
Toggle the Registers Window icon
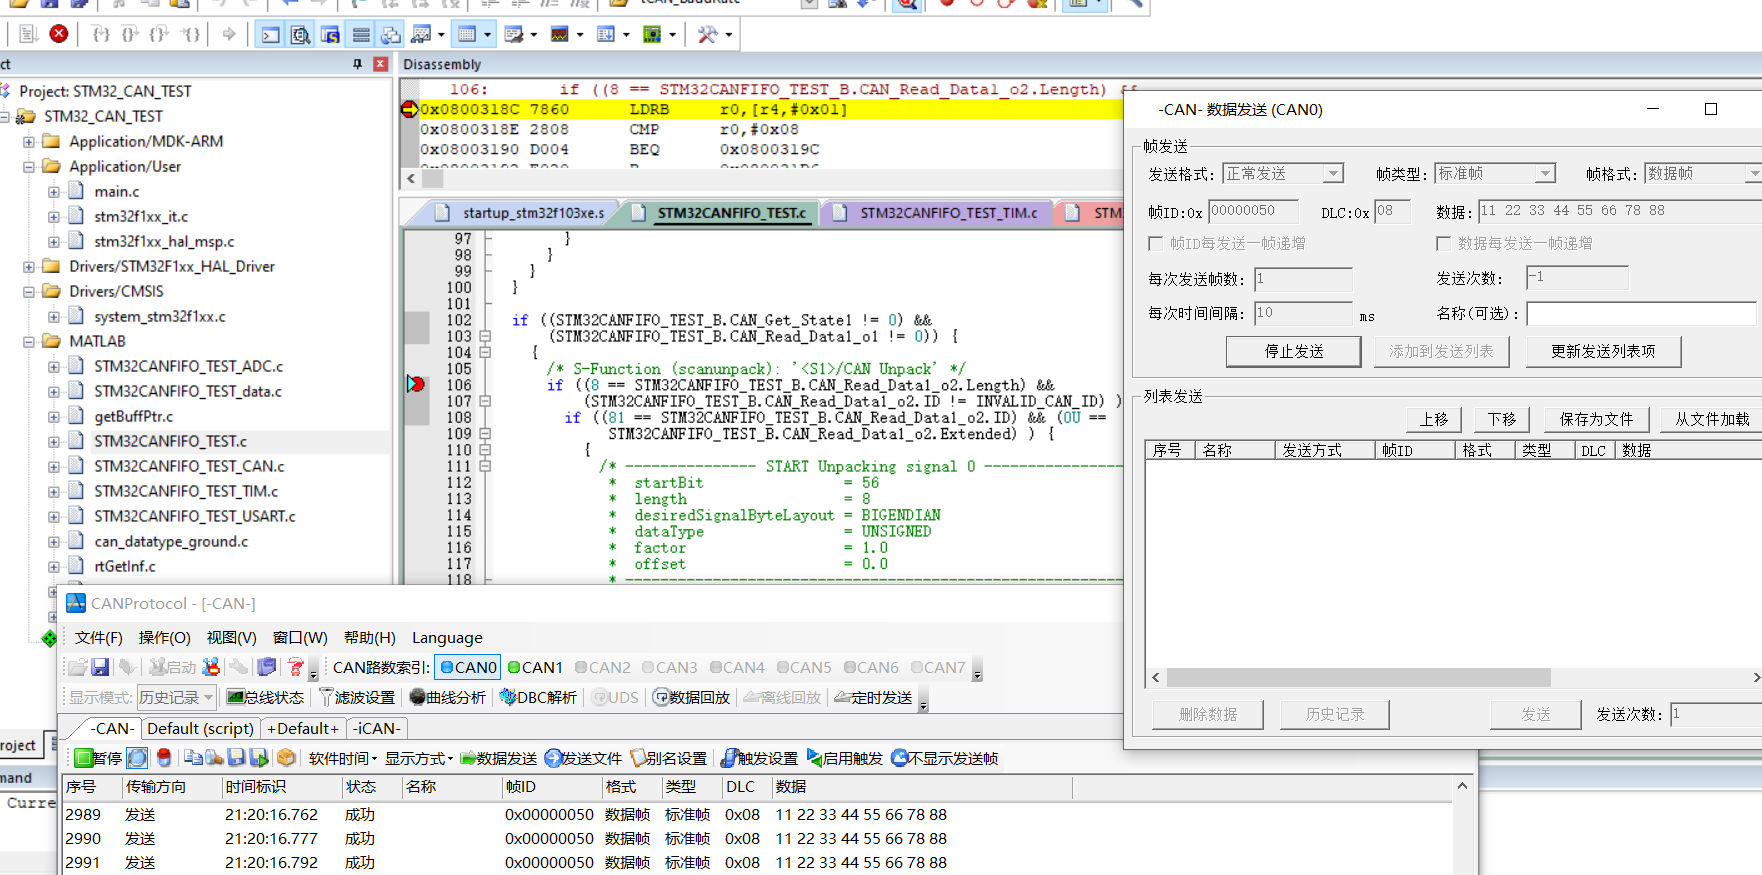pyautogui.click(x=361, y=35)
